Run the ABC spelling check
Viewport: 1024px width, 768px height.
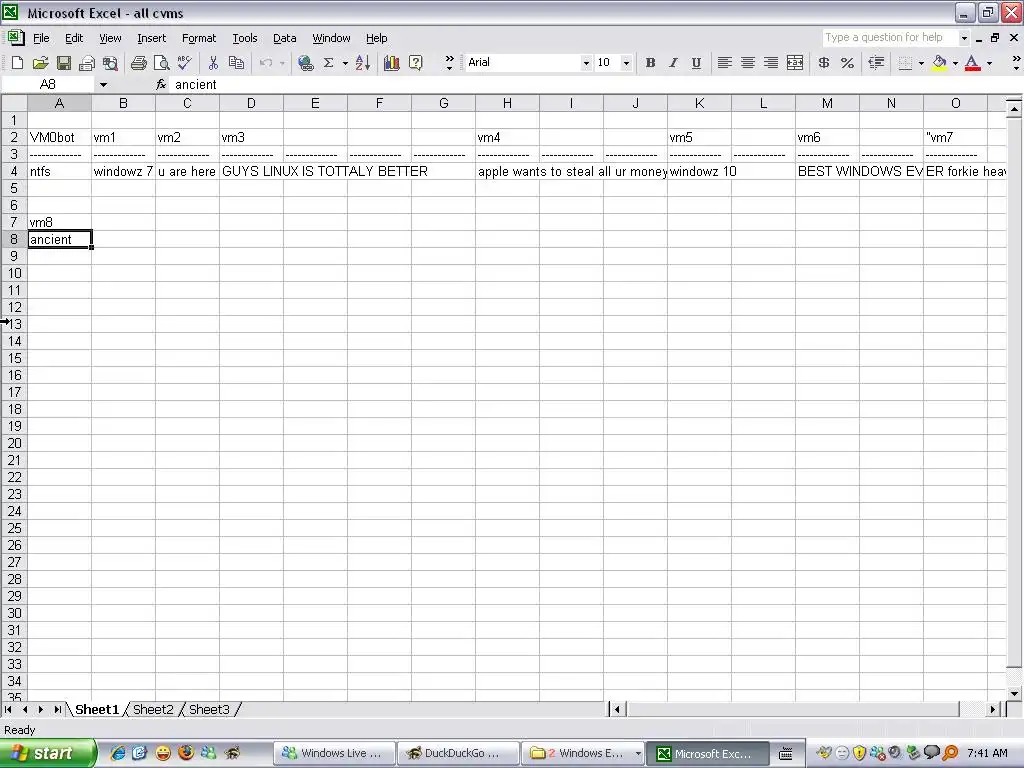coord(185,63)
